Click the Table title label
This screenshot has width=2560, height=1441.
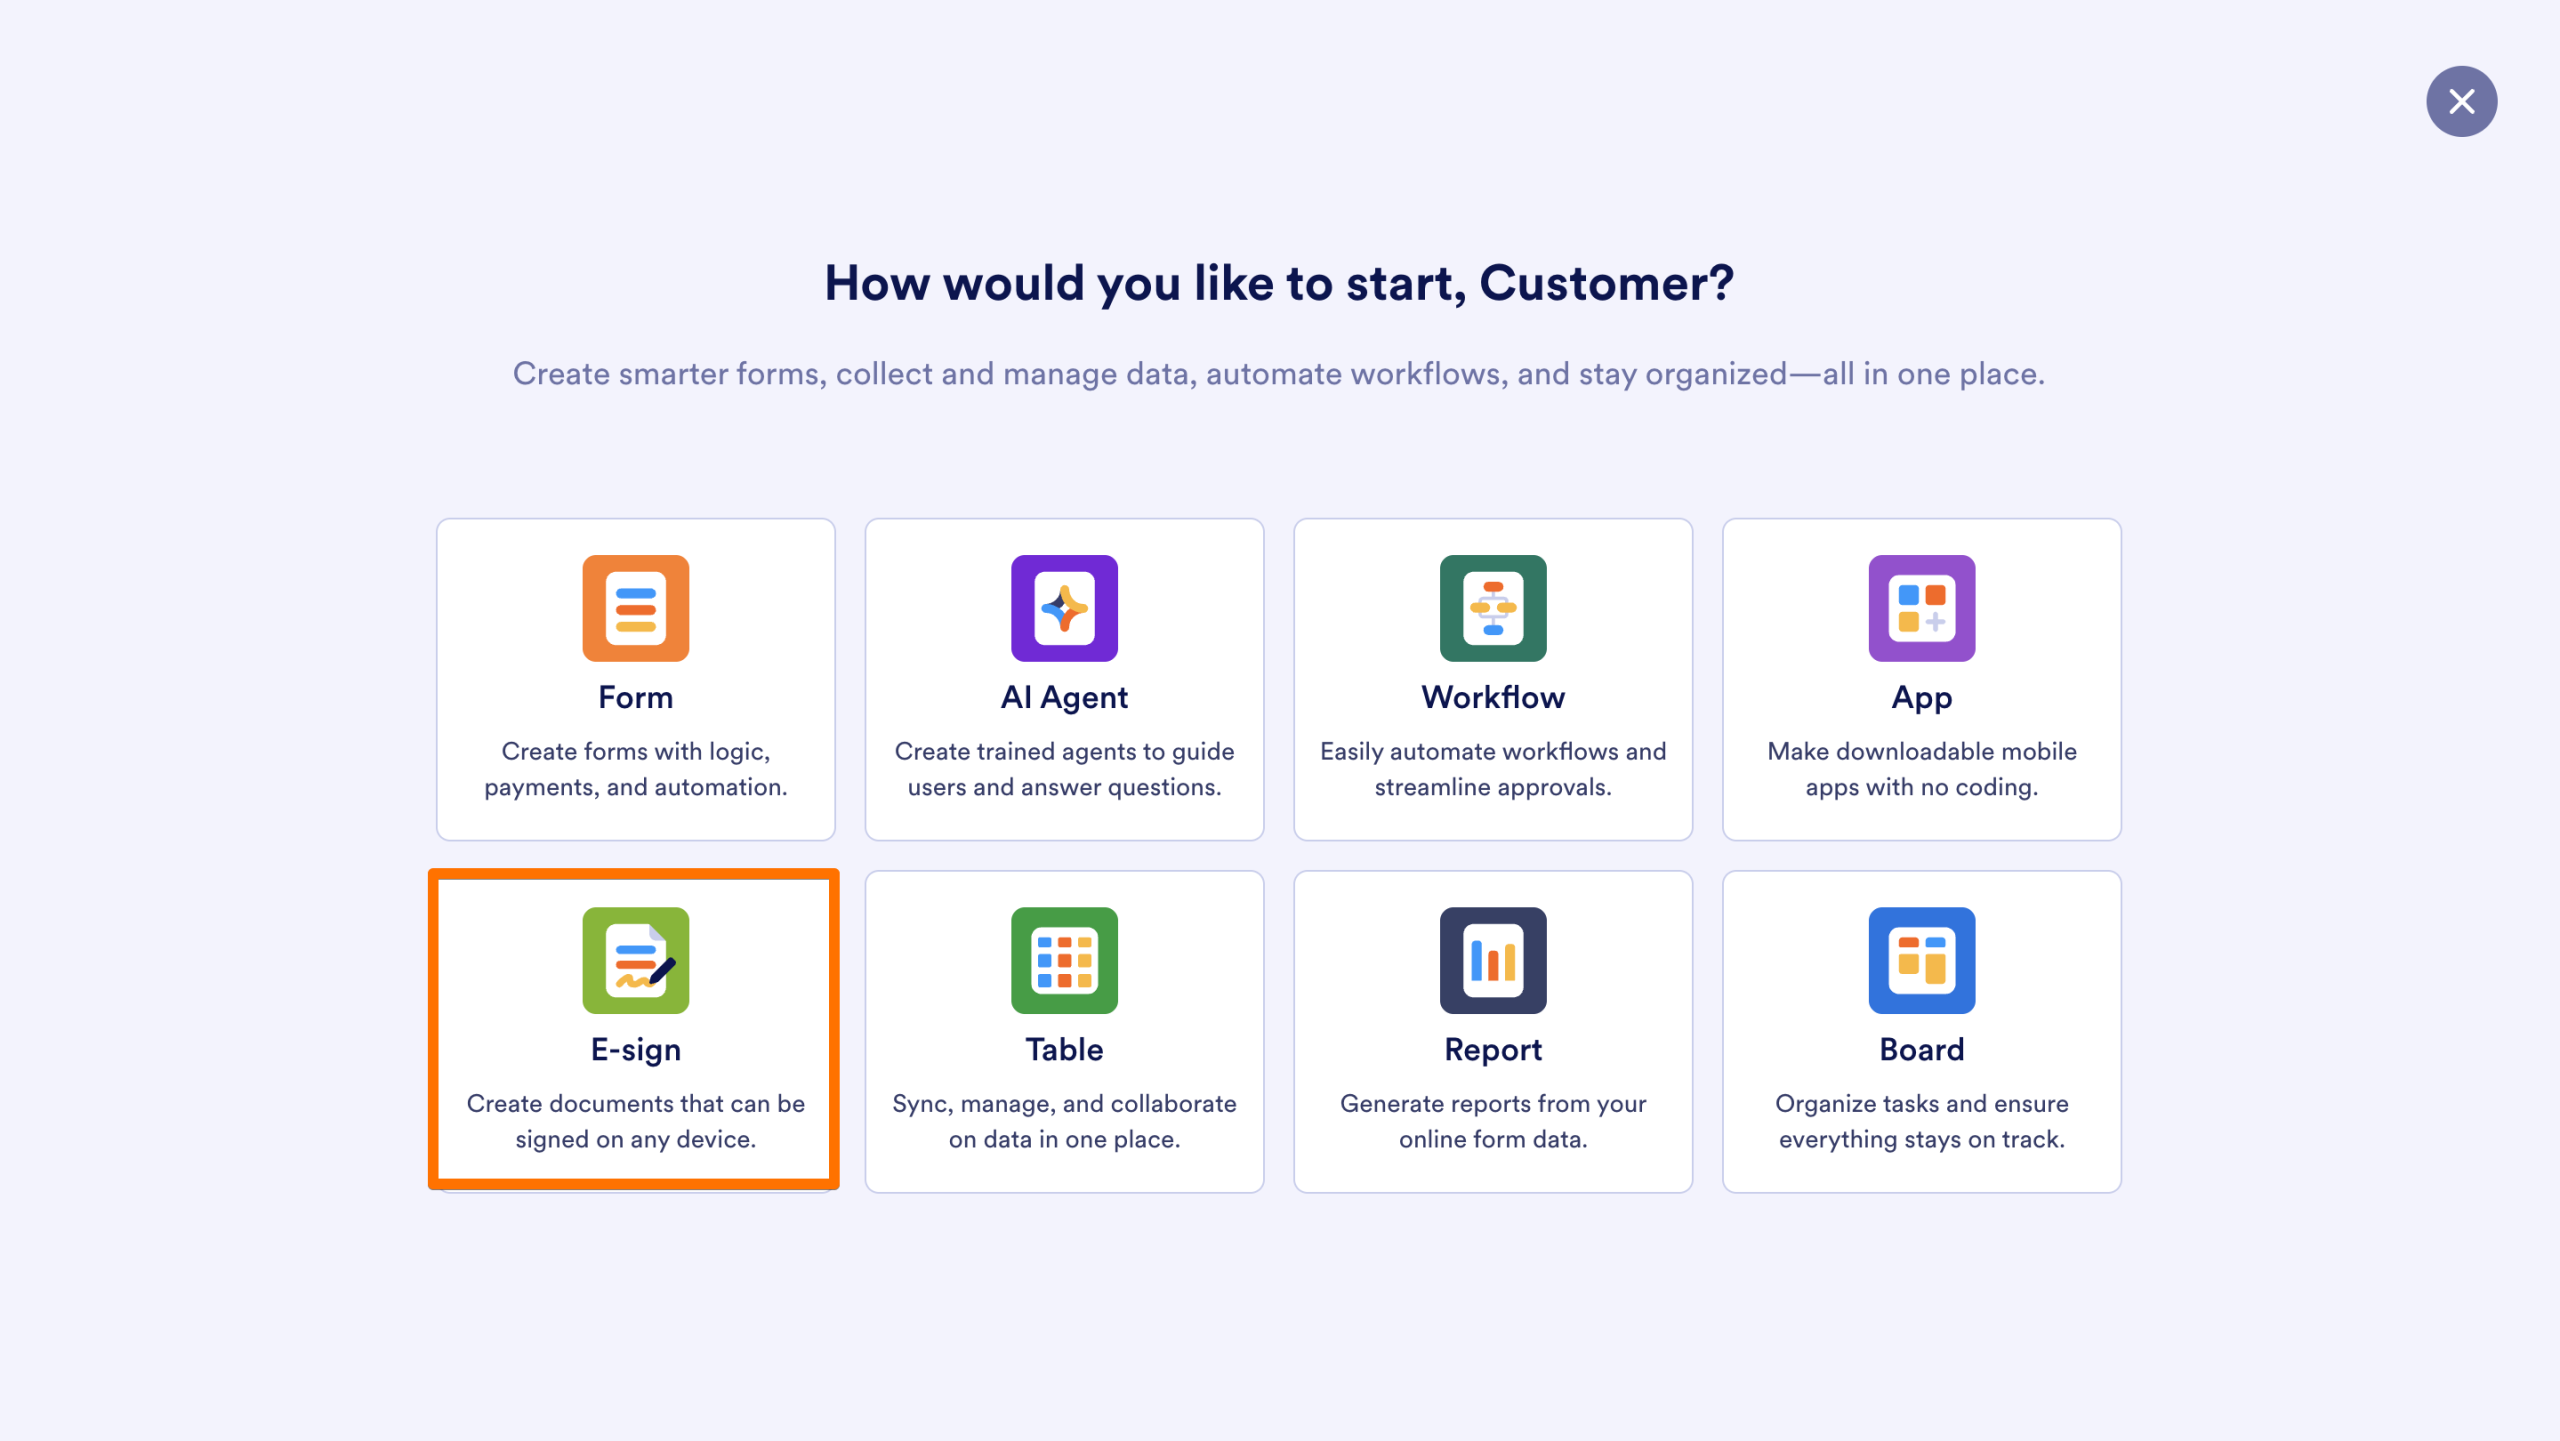click(x=1064, y=1049)
